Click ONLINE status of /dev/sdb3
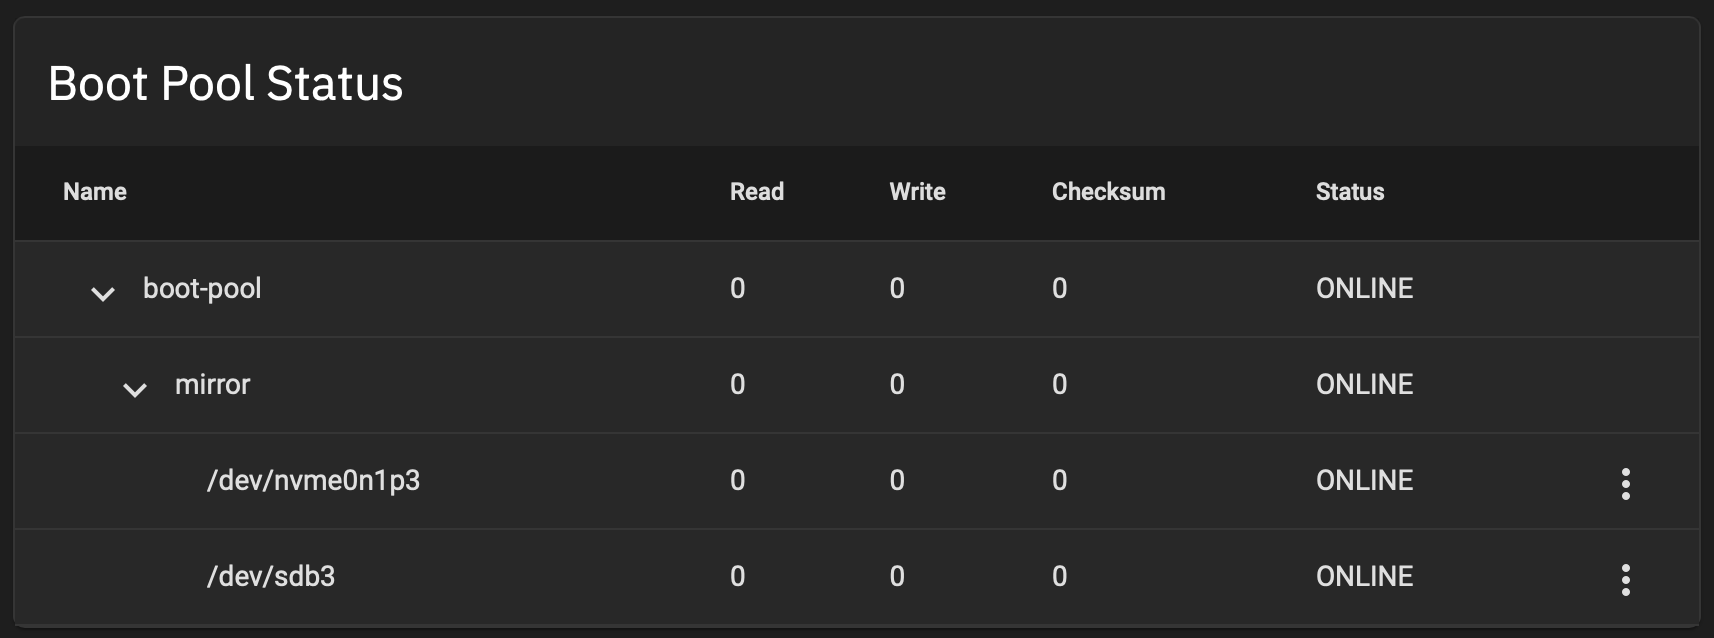 (1364, 576)
